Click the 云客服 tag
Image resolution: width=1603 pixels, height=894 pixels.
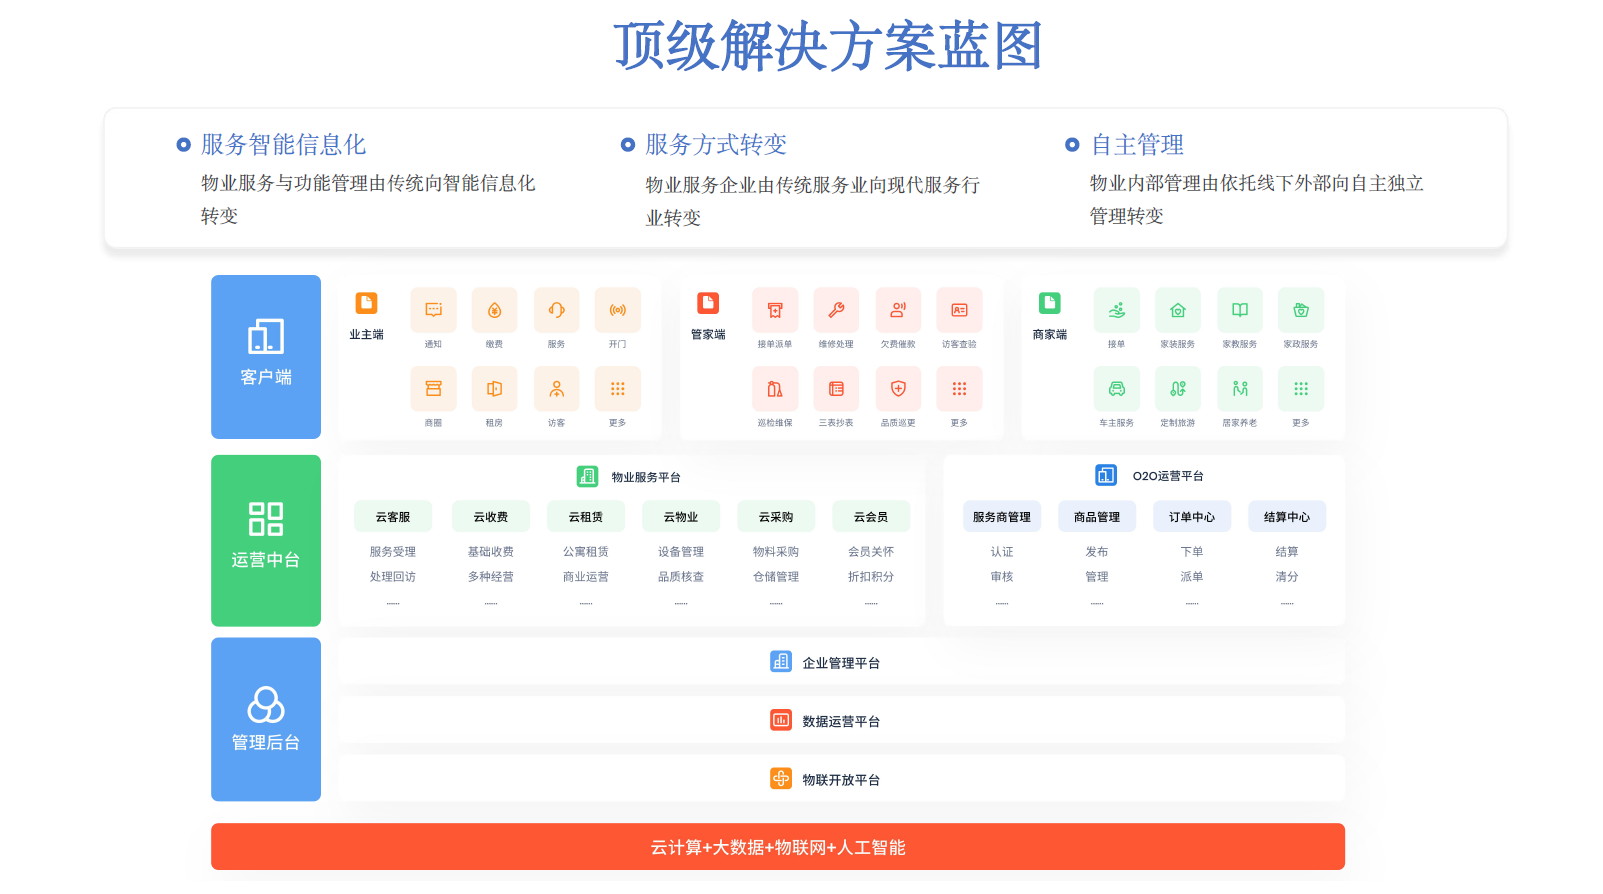click(393, 517)
